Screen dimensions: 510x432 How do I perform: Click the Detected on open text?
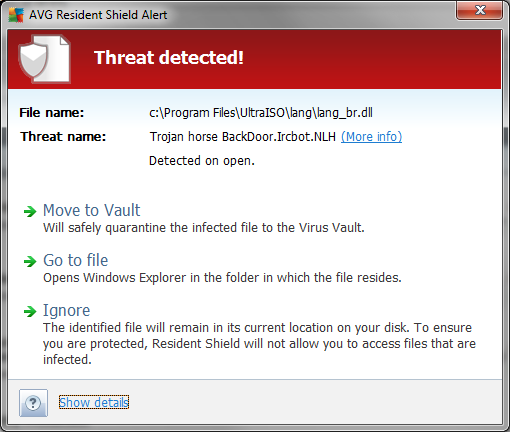coord(202,161)
